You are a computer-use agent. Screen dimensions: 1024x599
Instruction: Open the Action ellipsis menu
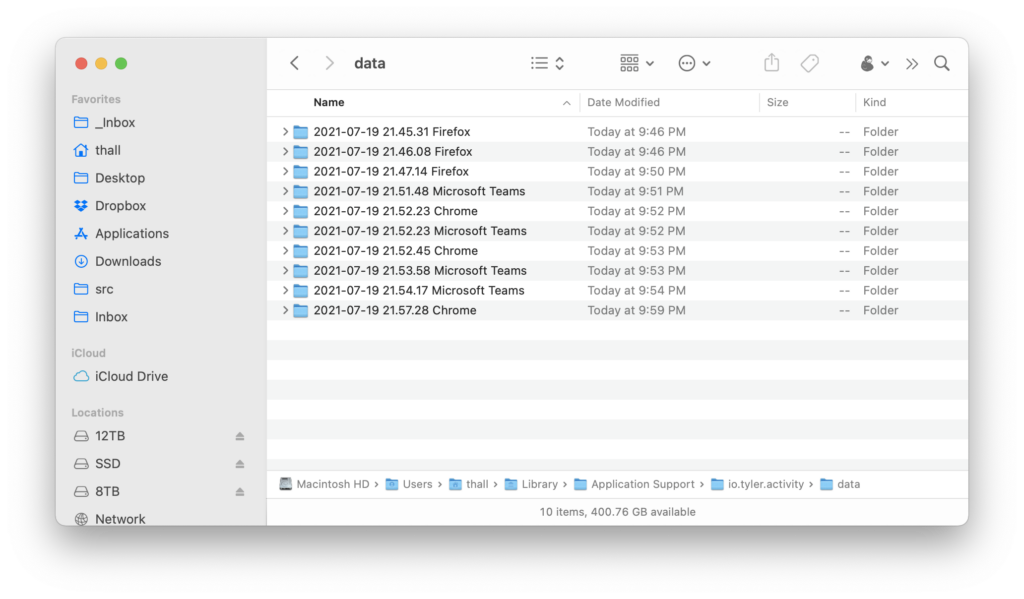(x=694, y=63)
